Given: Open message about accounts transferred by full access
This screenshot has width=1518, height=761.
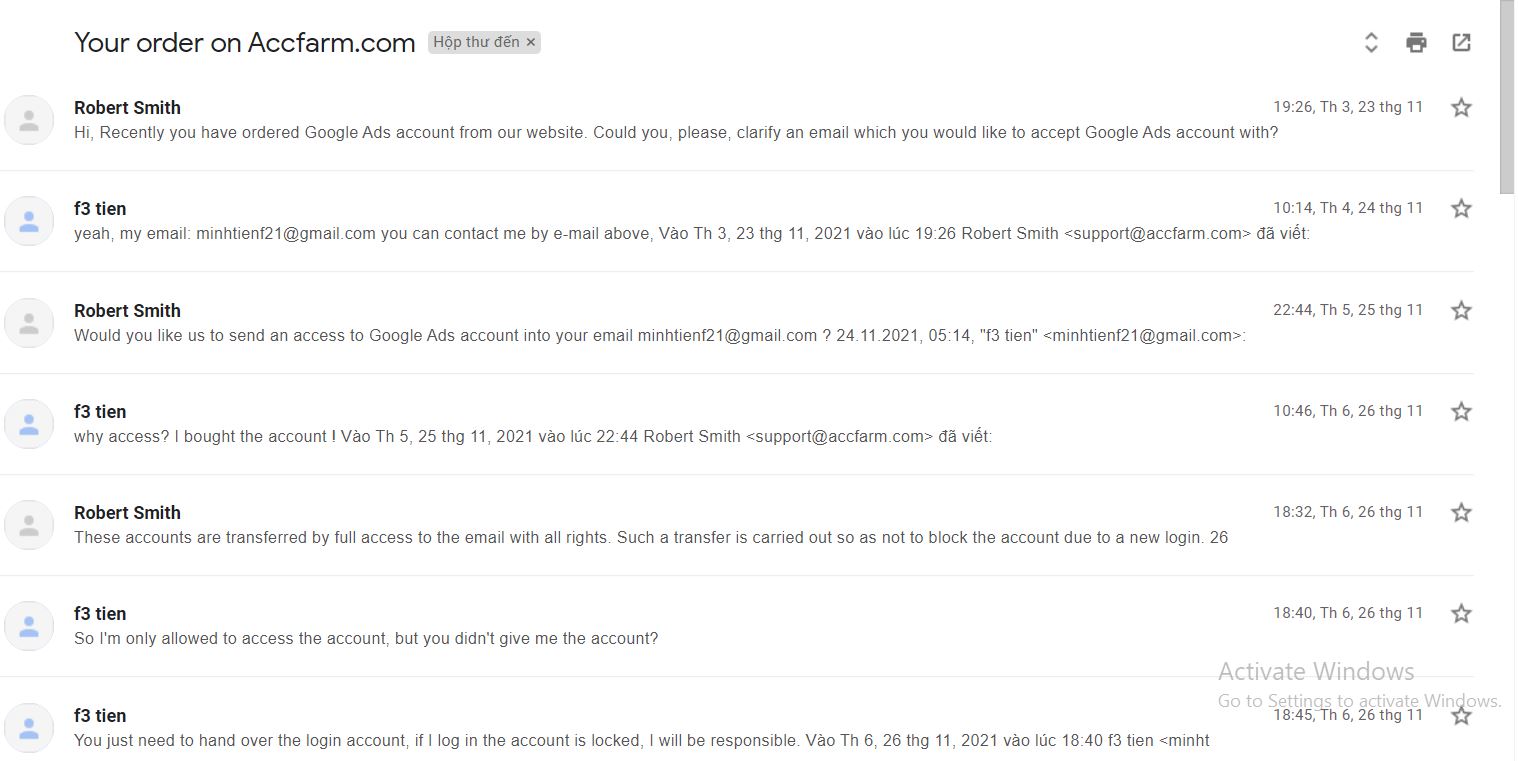Looking at the screenshot, I should click(737, 525).
